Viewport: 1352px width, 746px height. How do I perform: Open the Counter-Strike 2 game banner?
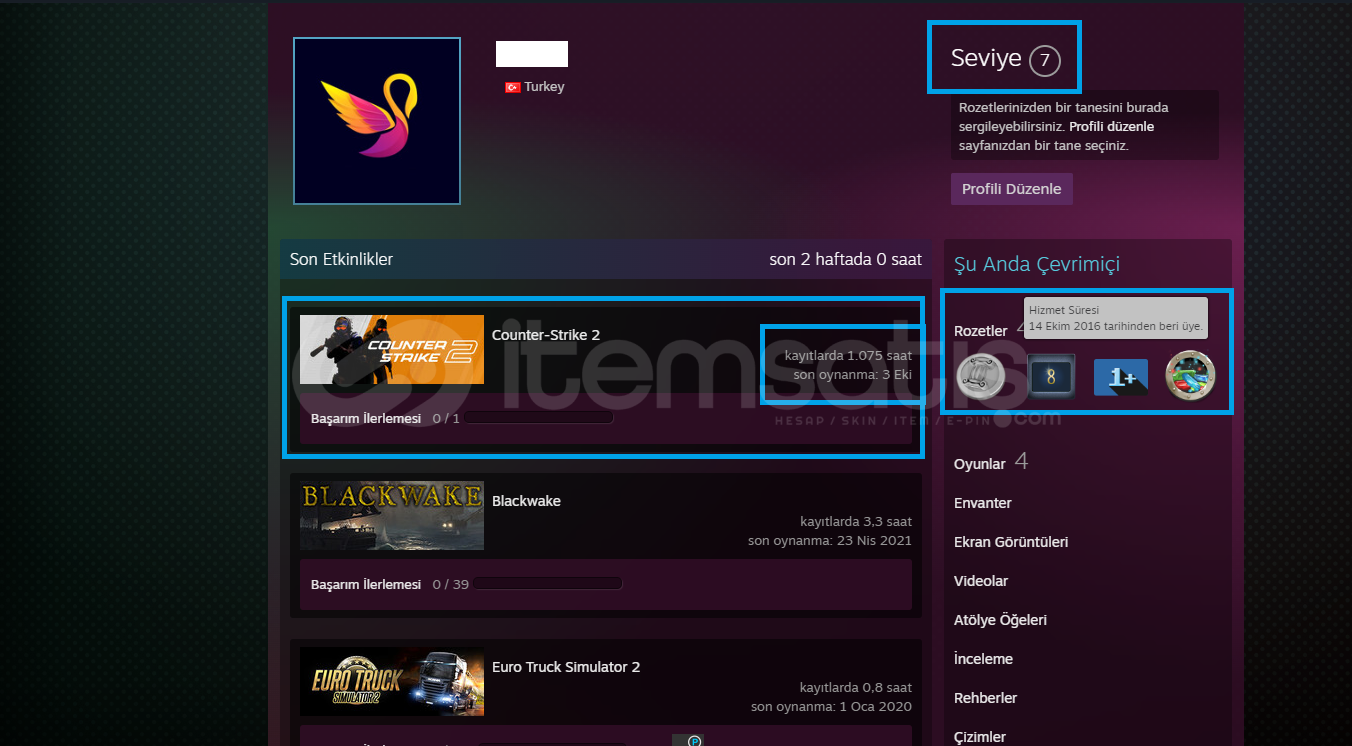click(392, 350)
